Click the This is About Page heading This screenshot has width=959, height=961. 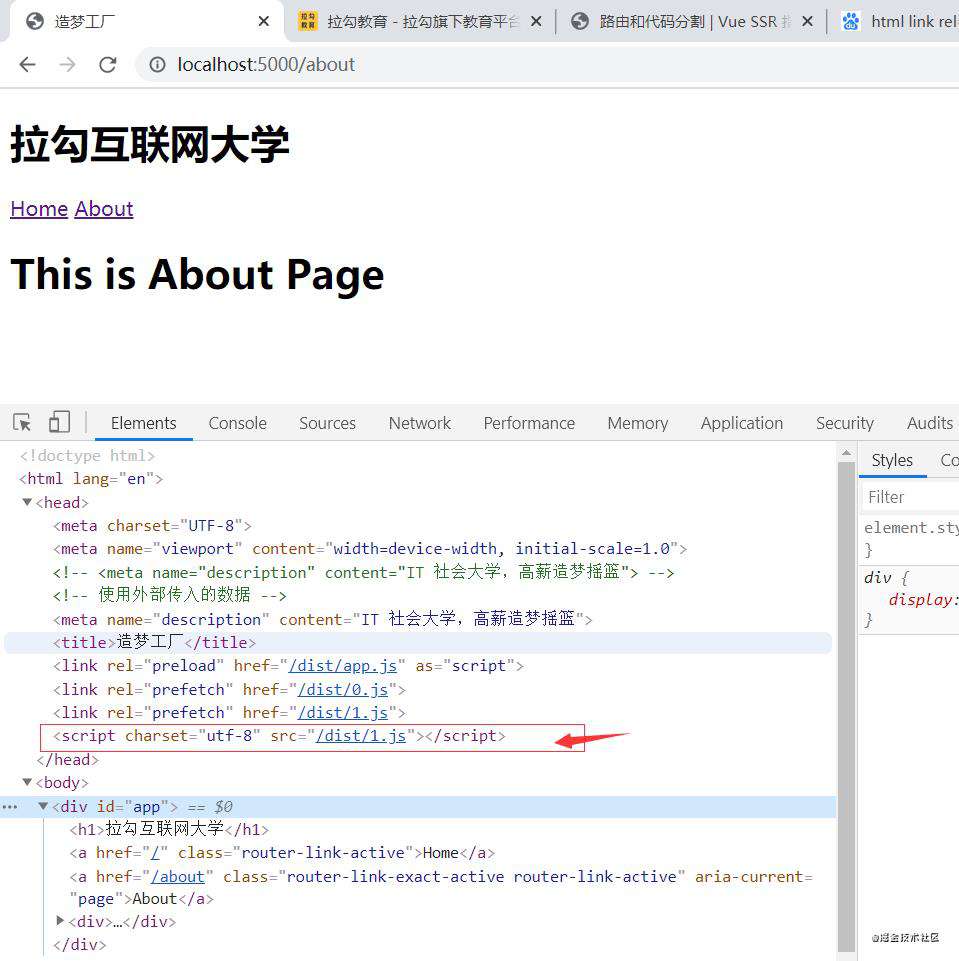tap(197, 274)
